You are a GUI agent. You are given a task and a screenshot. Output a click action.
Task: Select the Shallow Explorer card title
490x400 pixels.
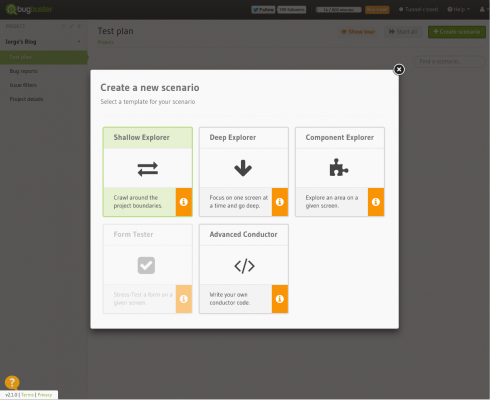click(x=141, y=137)
